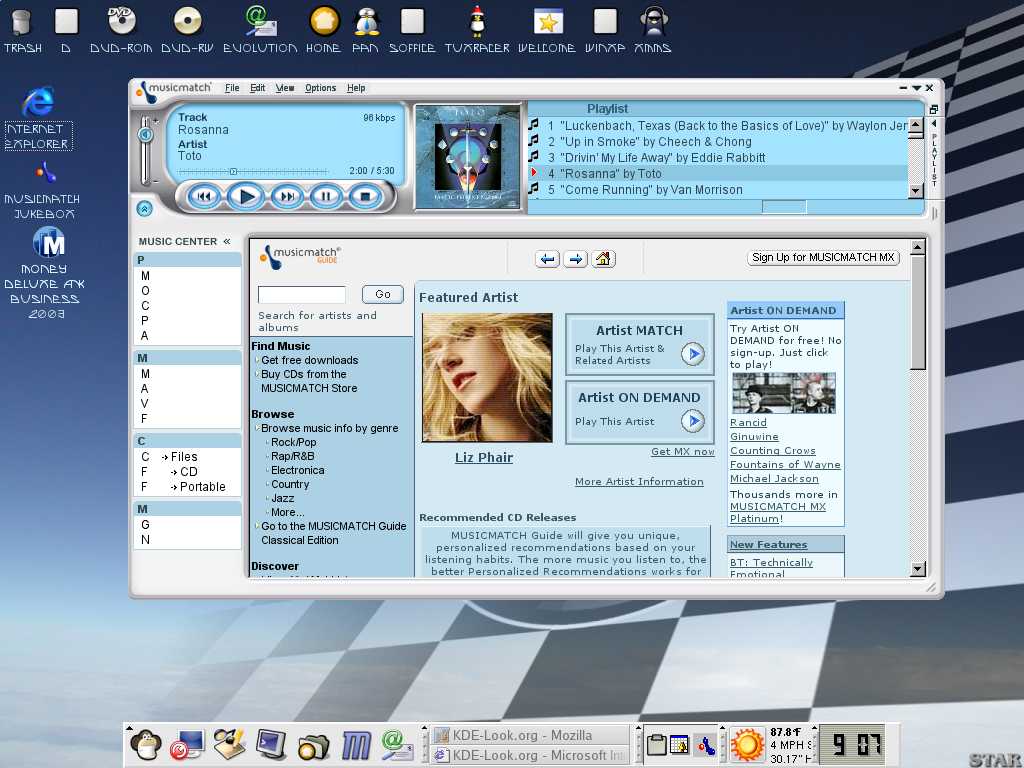
Task: Click the guide Back arrow button
Action: coord(547,259)
